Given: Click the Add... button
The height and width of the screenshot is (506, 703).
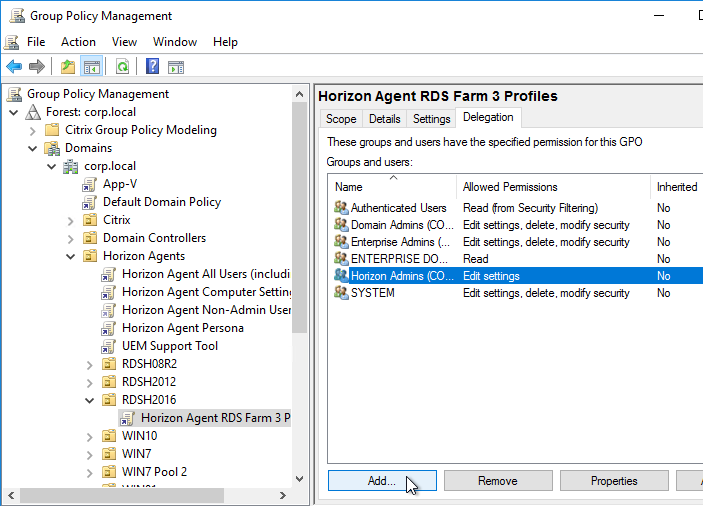Looking at the screenshot, I should pyautogui.click(x=382, y=480).
